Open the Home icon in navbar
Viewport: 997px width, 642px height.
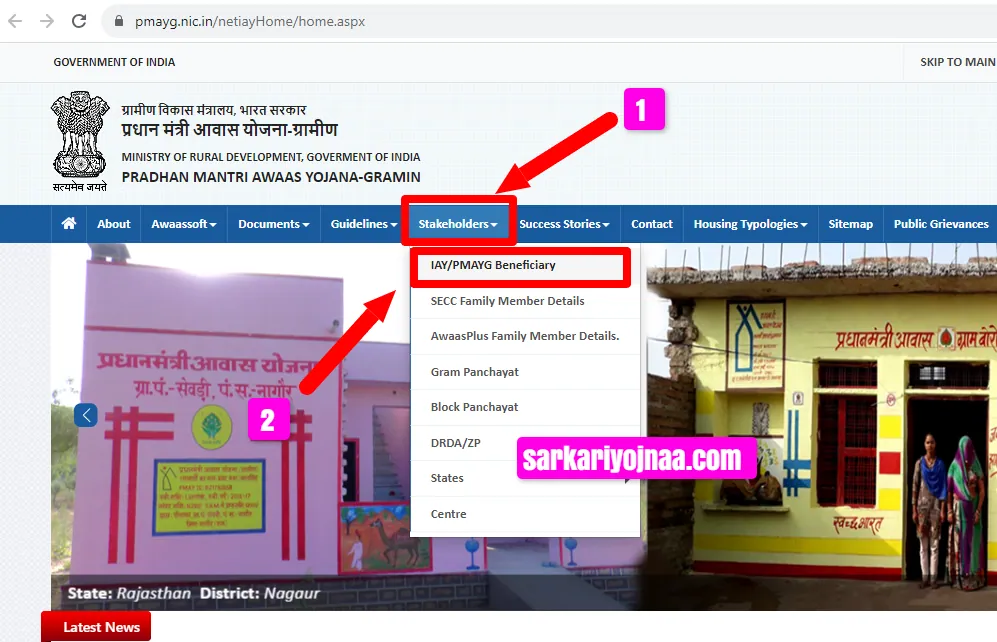point(69,223)
